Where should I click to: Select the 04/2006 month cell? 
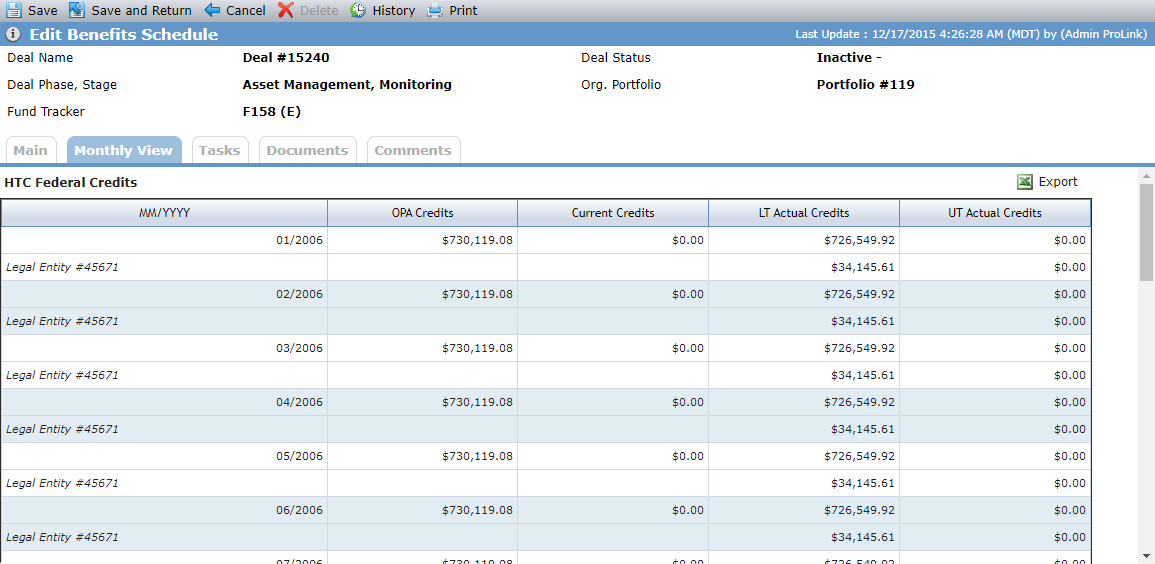click(164, 402)
